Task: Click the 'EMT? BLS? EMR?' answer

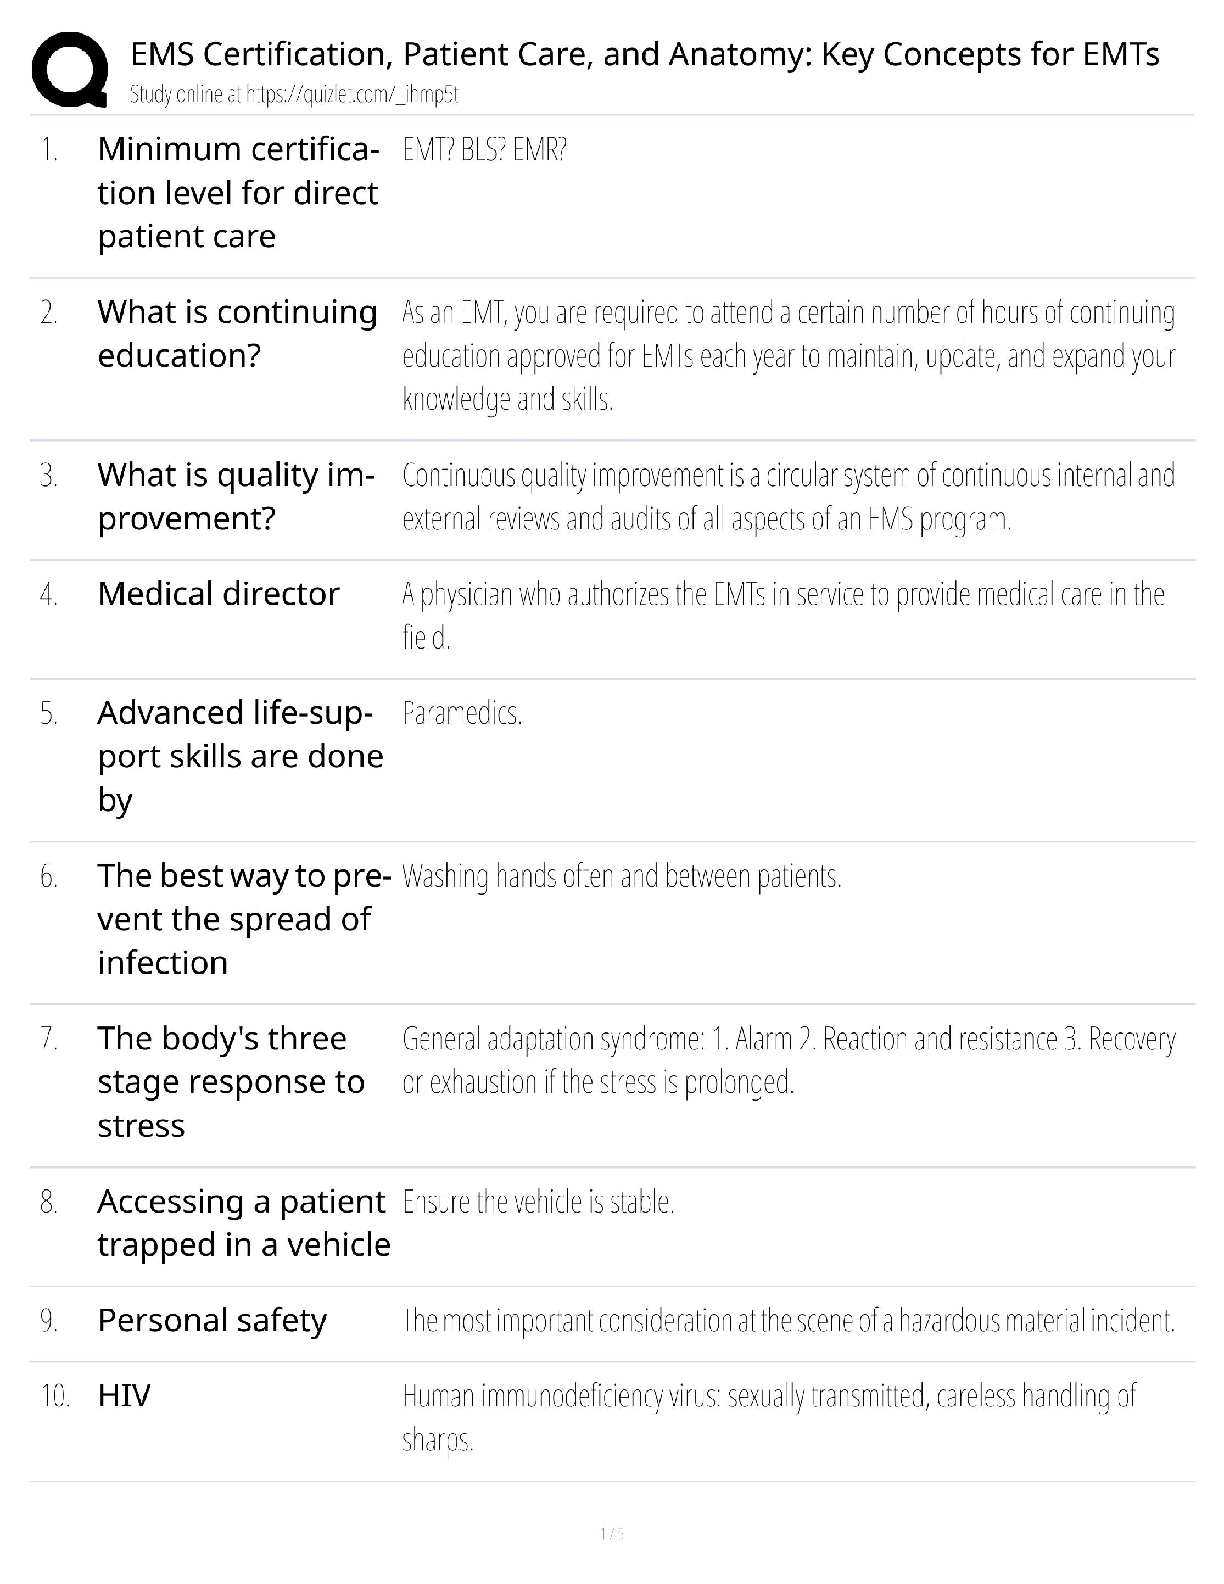Action: (485, 151)
